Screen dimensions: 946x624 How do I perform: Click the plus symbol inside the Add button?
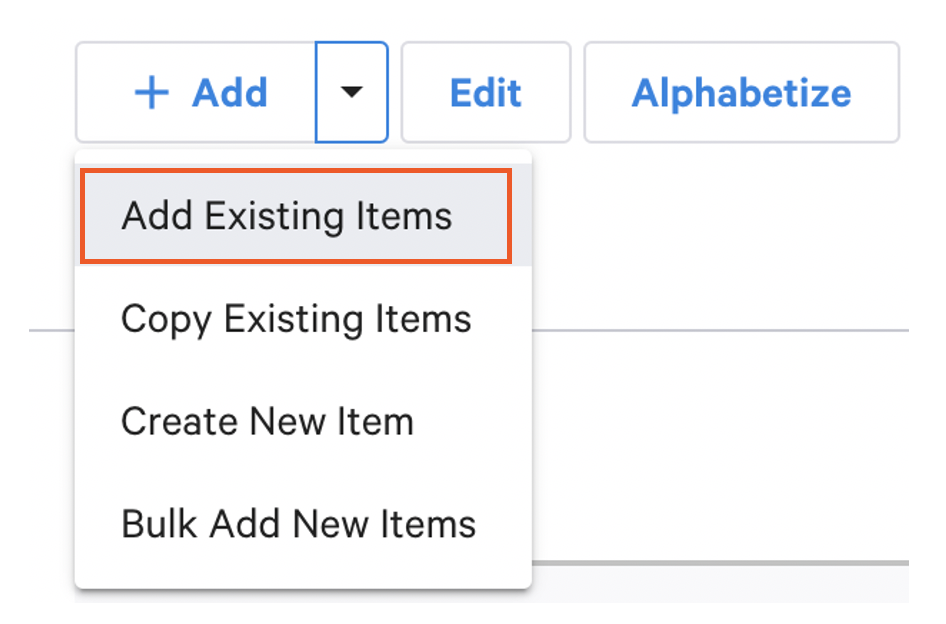(x=151, y=92)
